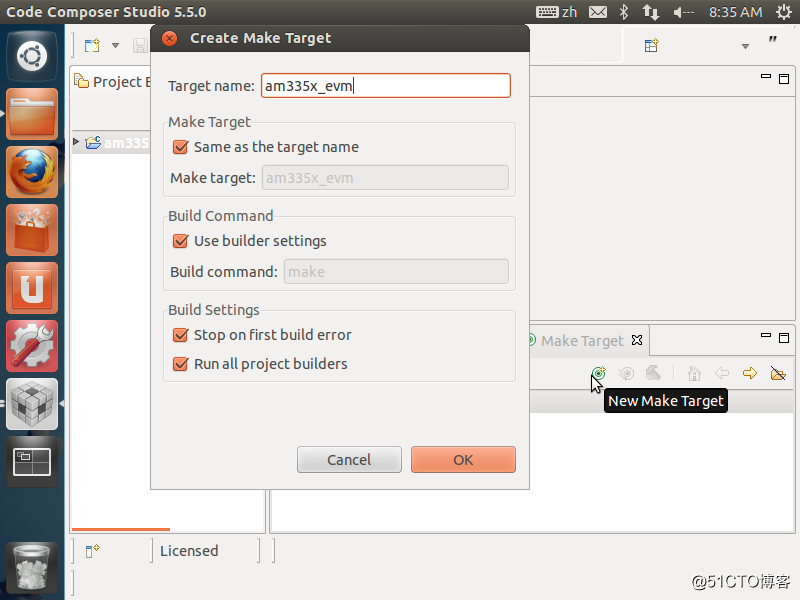Viewport: 800px width, 600px height.
Task: Click the Licensed status text
Action: tap(189, 551)
